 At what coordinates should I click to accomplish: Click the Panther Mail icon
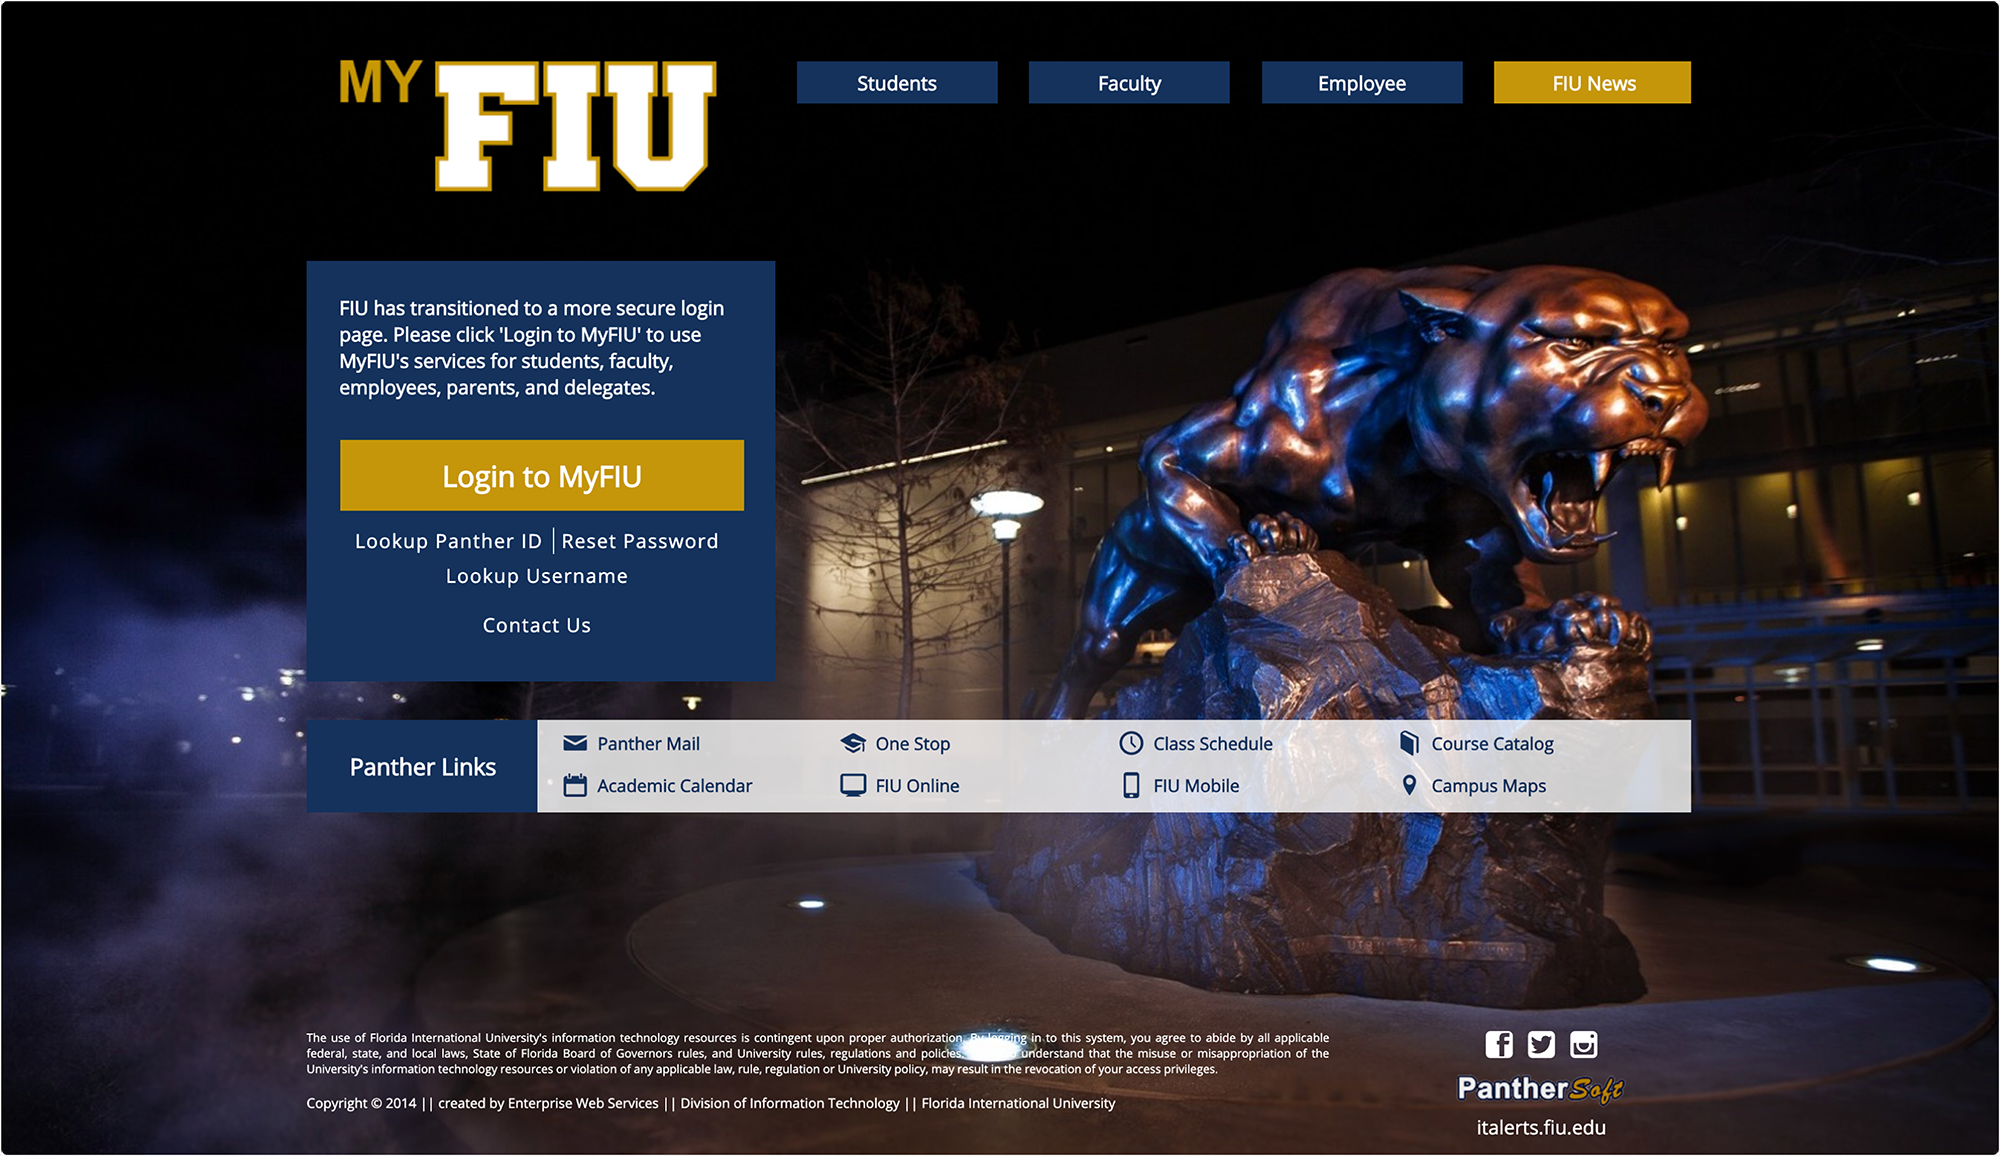pos(574,742)
